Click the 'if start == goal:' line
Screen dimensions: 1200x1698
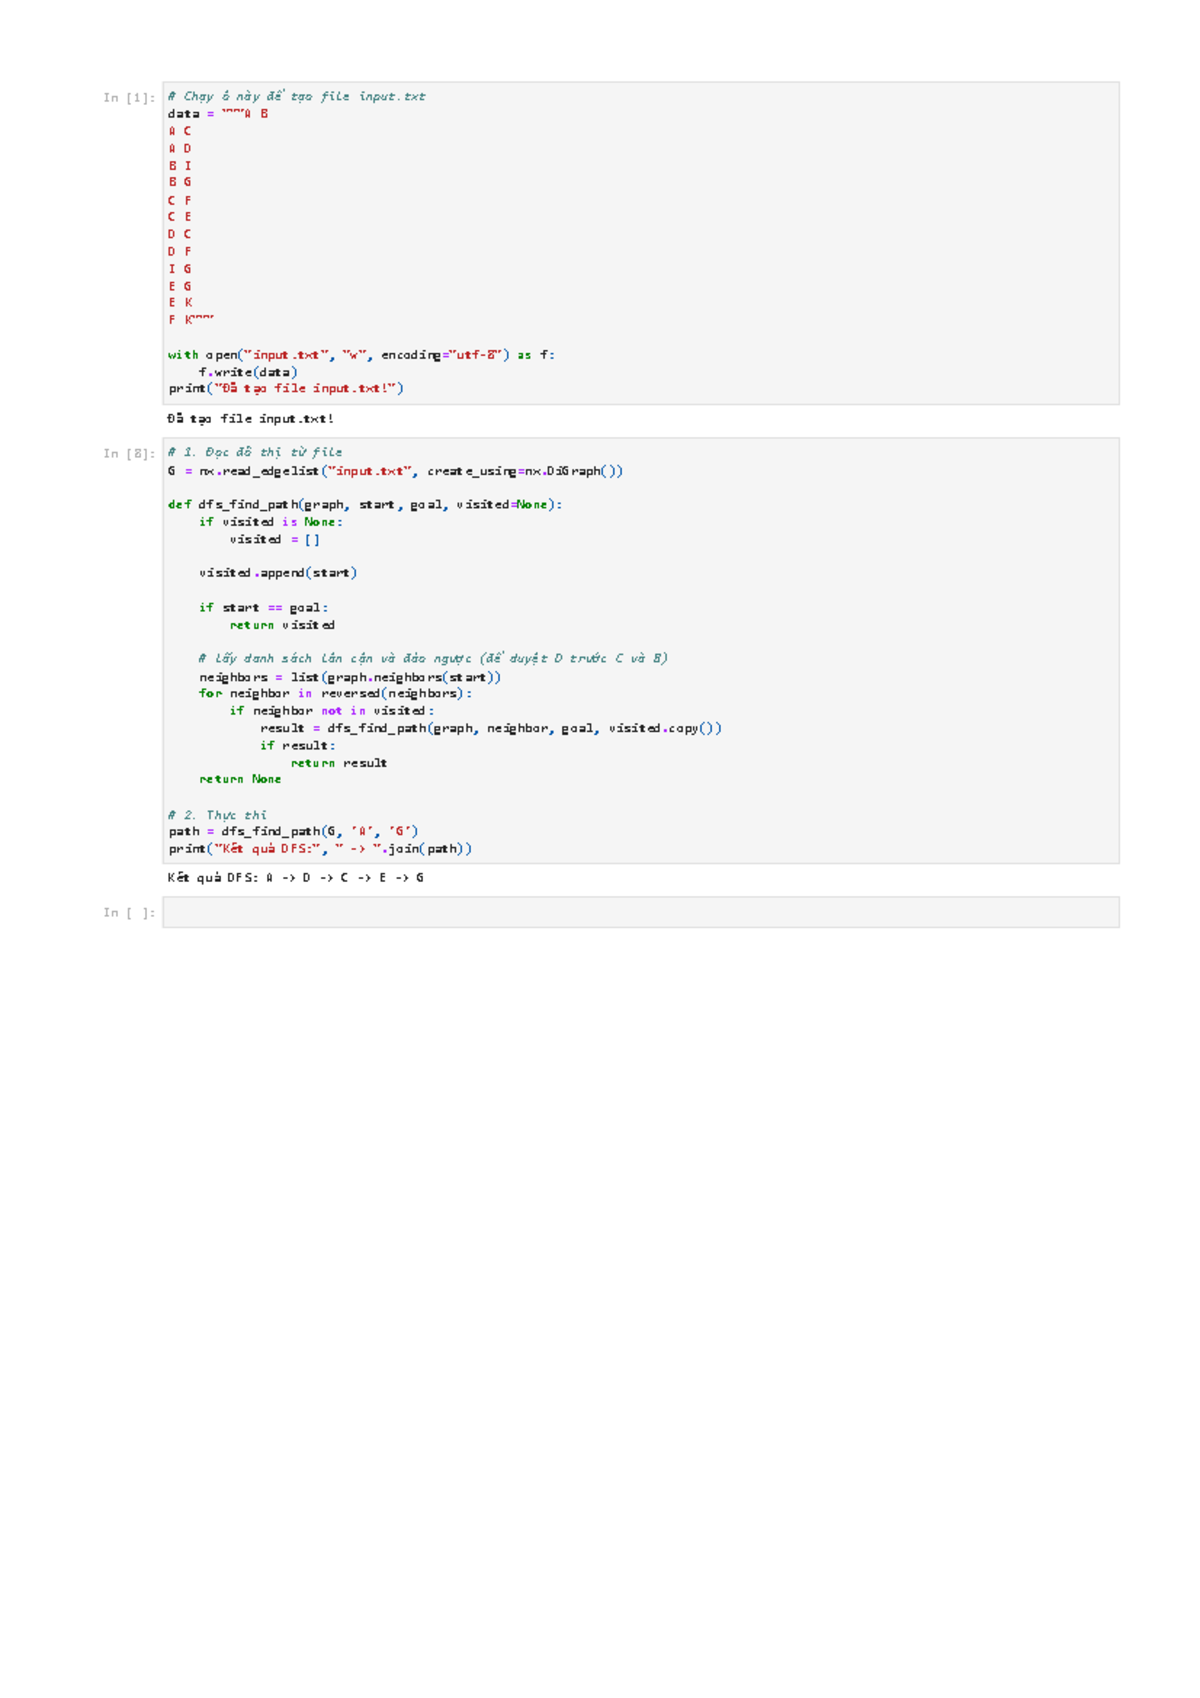(x=263, y=608)
